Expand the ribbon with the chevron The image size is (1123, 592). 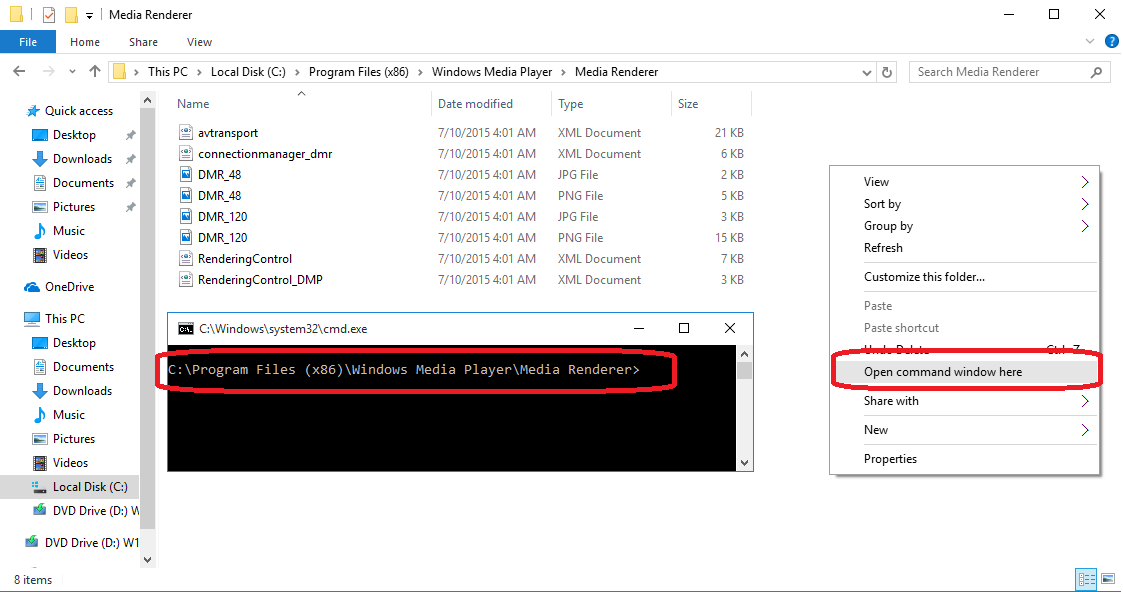click(x=1090, y=42)
